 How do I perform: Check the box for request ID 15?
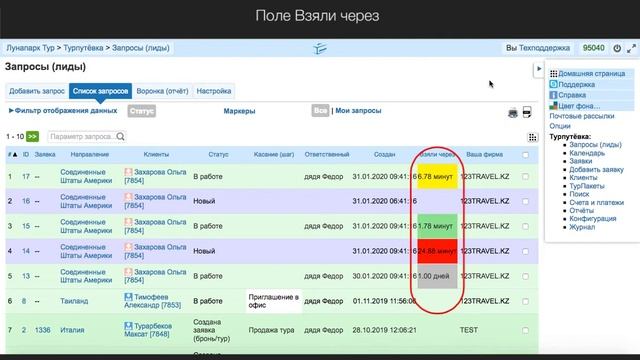pyautogui.click(x=525, y=226)
